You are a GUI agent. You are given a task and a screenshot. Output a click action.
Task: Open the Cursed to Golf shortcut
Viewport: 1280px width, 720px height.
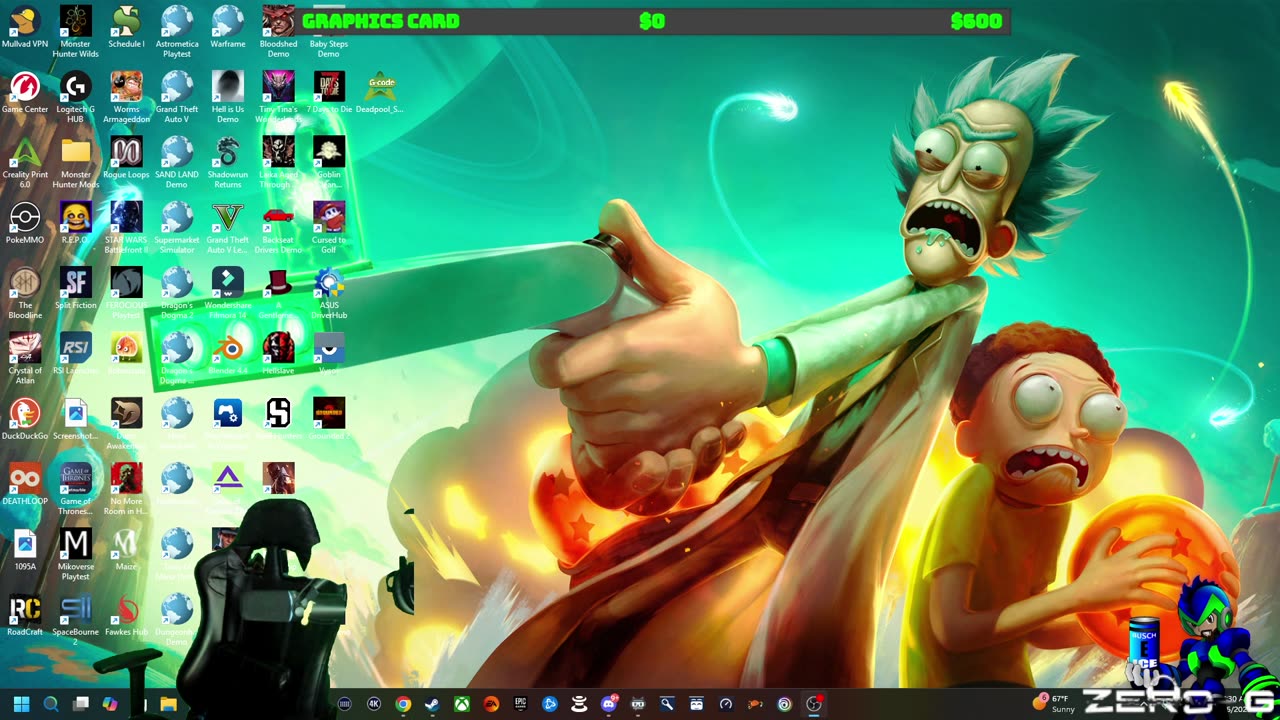329,228
